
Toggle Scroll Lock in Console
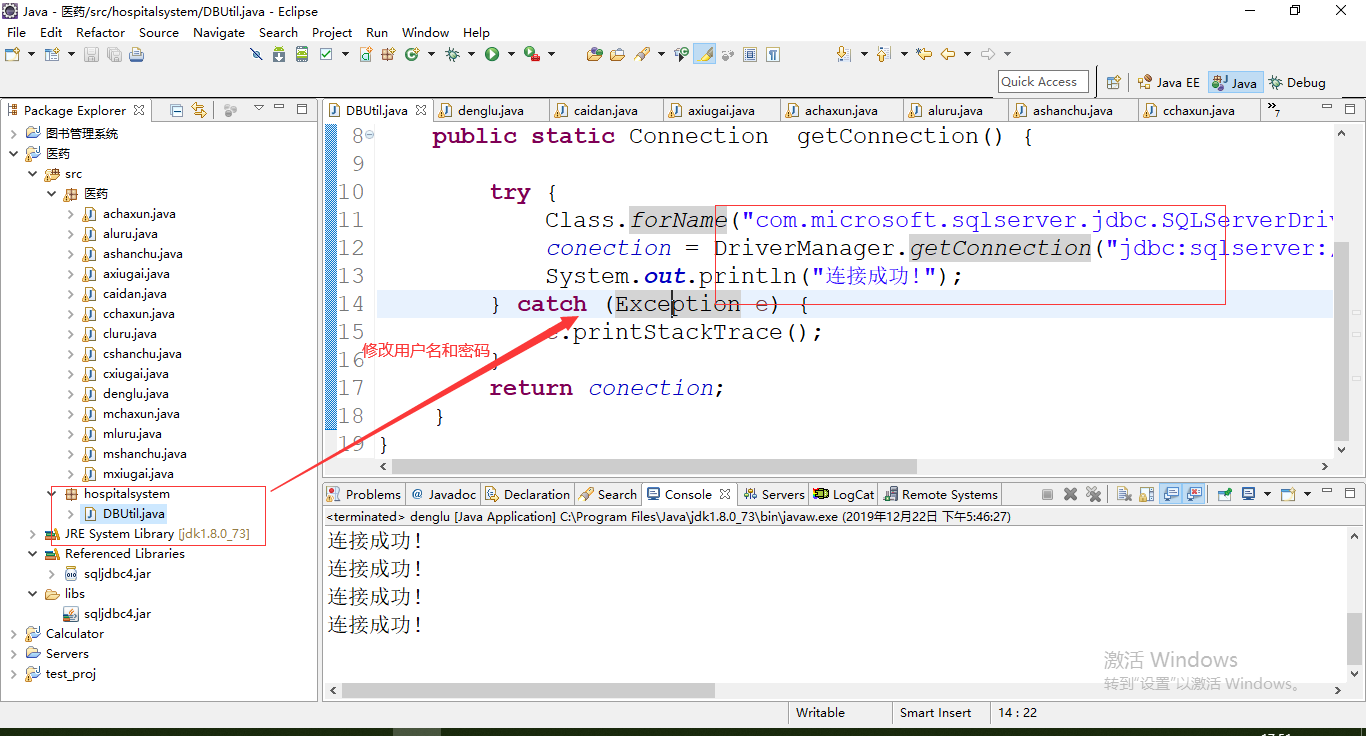(1146, 494)
